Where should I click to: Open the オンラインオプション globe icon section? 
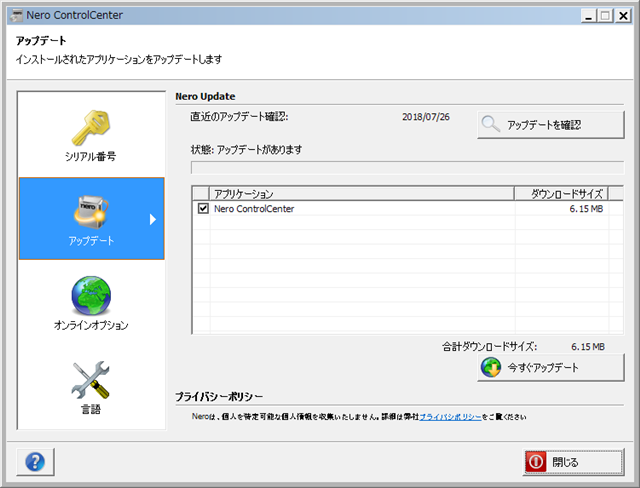pos(91,295)
